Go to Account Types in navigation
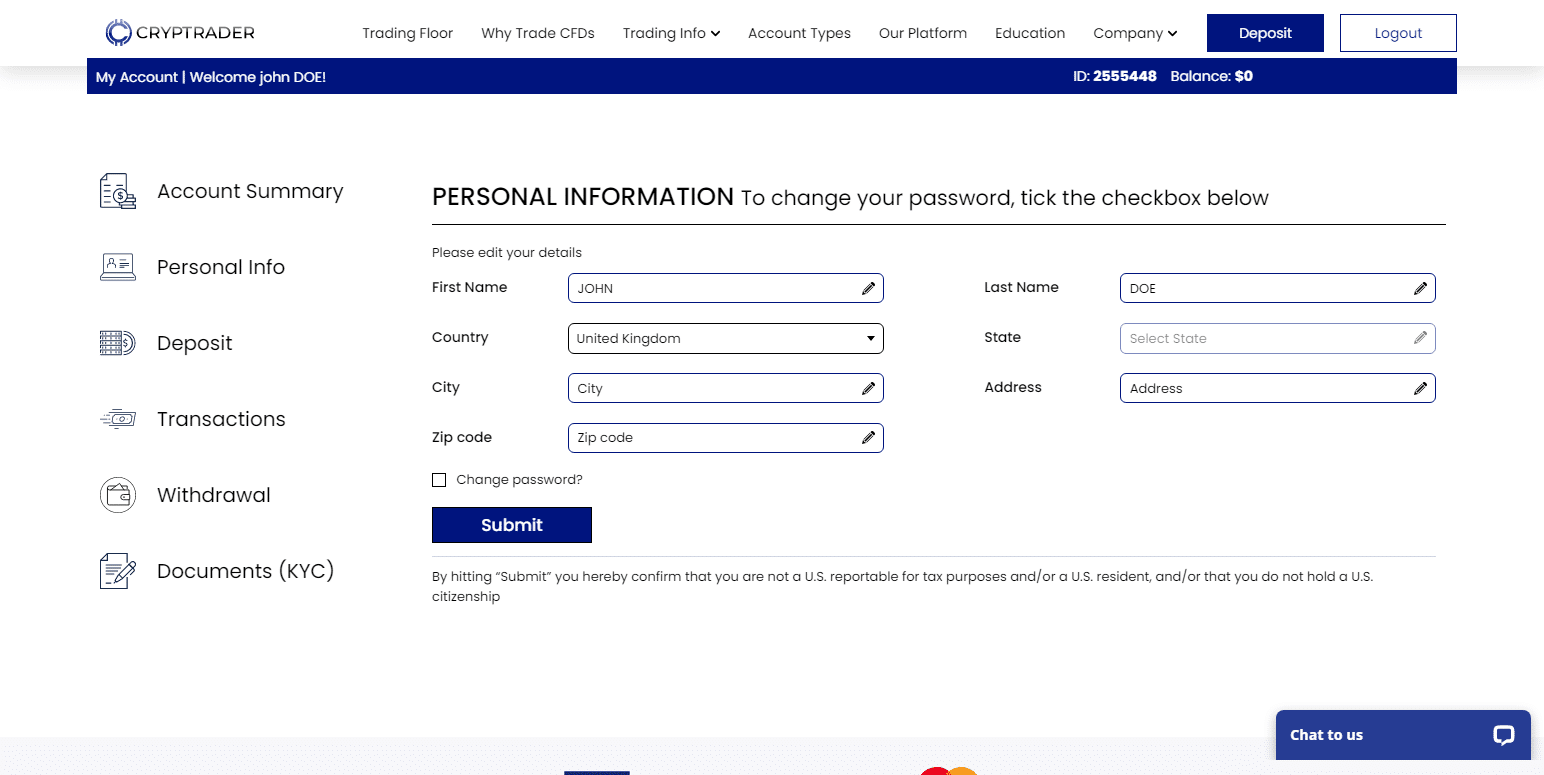This screenshot has width=1544, height=775. pos(799,33)
